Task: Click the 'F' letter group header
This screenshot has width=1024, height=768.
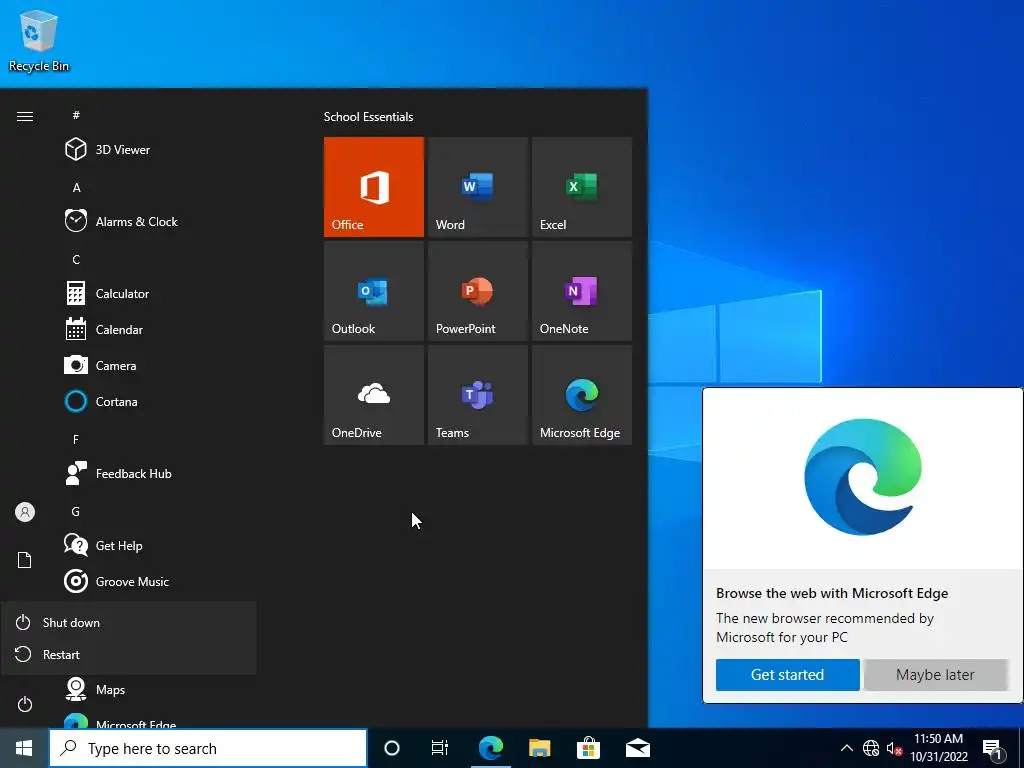Action: pos(76,440)
